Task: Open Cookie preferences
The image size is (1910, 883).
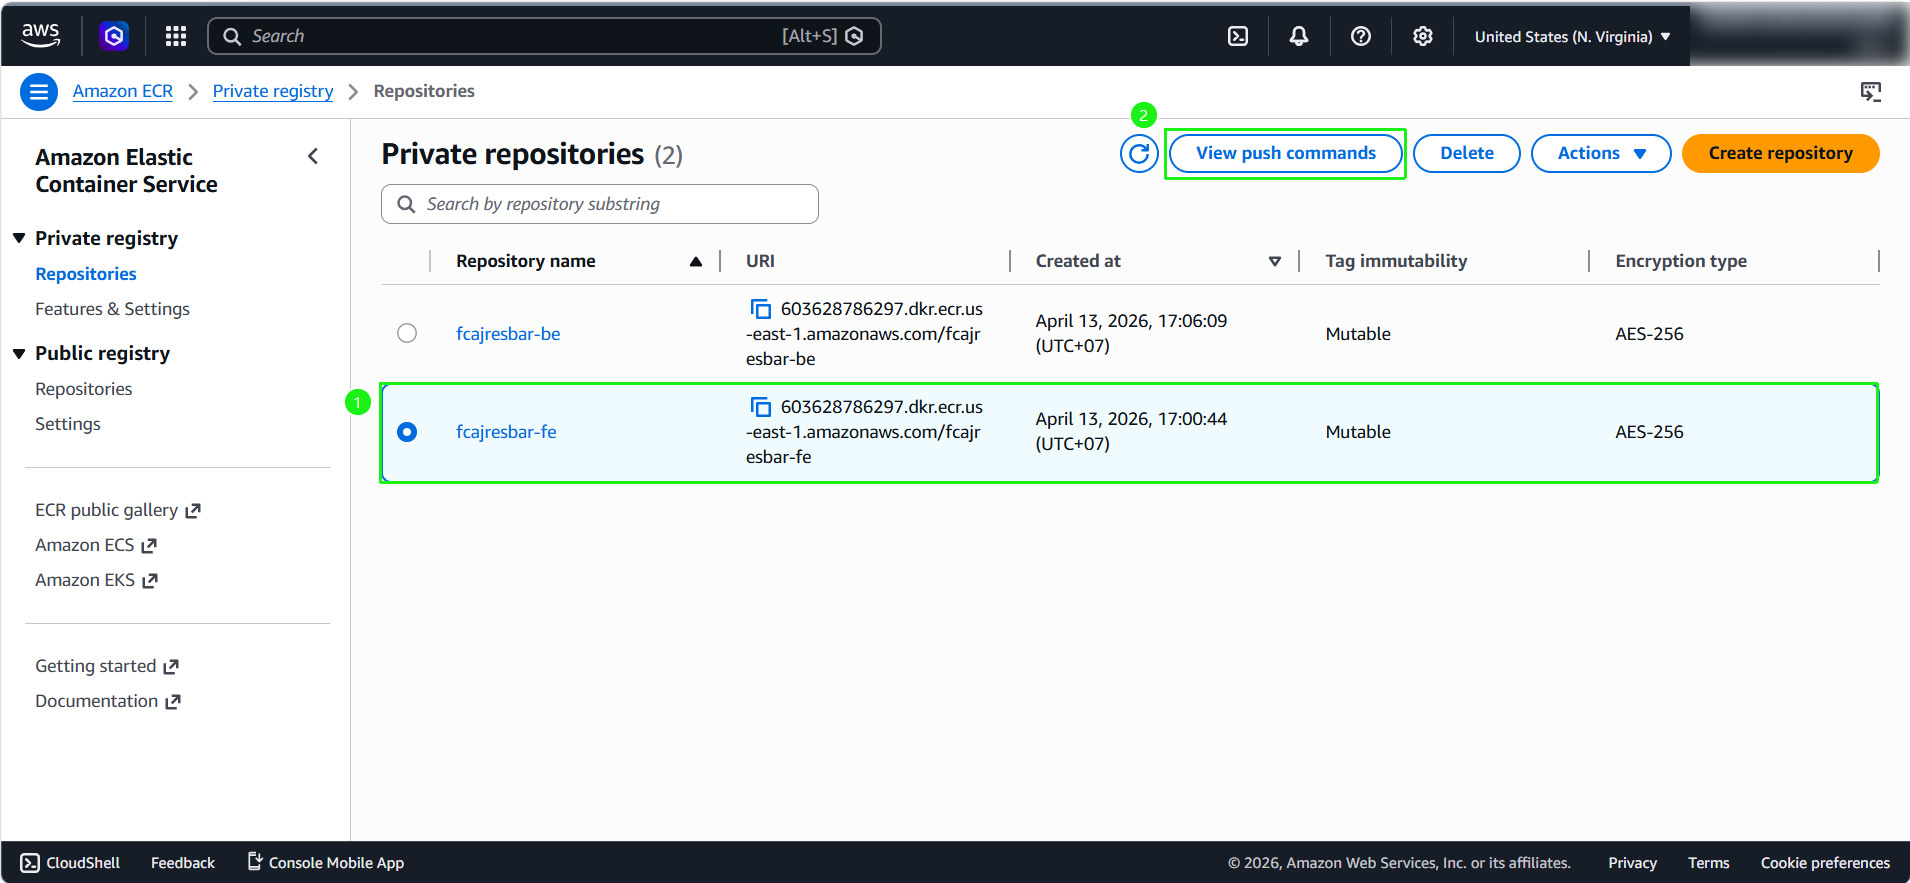Action: 1825,863
